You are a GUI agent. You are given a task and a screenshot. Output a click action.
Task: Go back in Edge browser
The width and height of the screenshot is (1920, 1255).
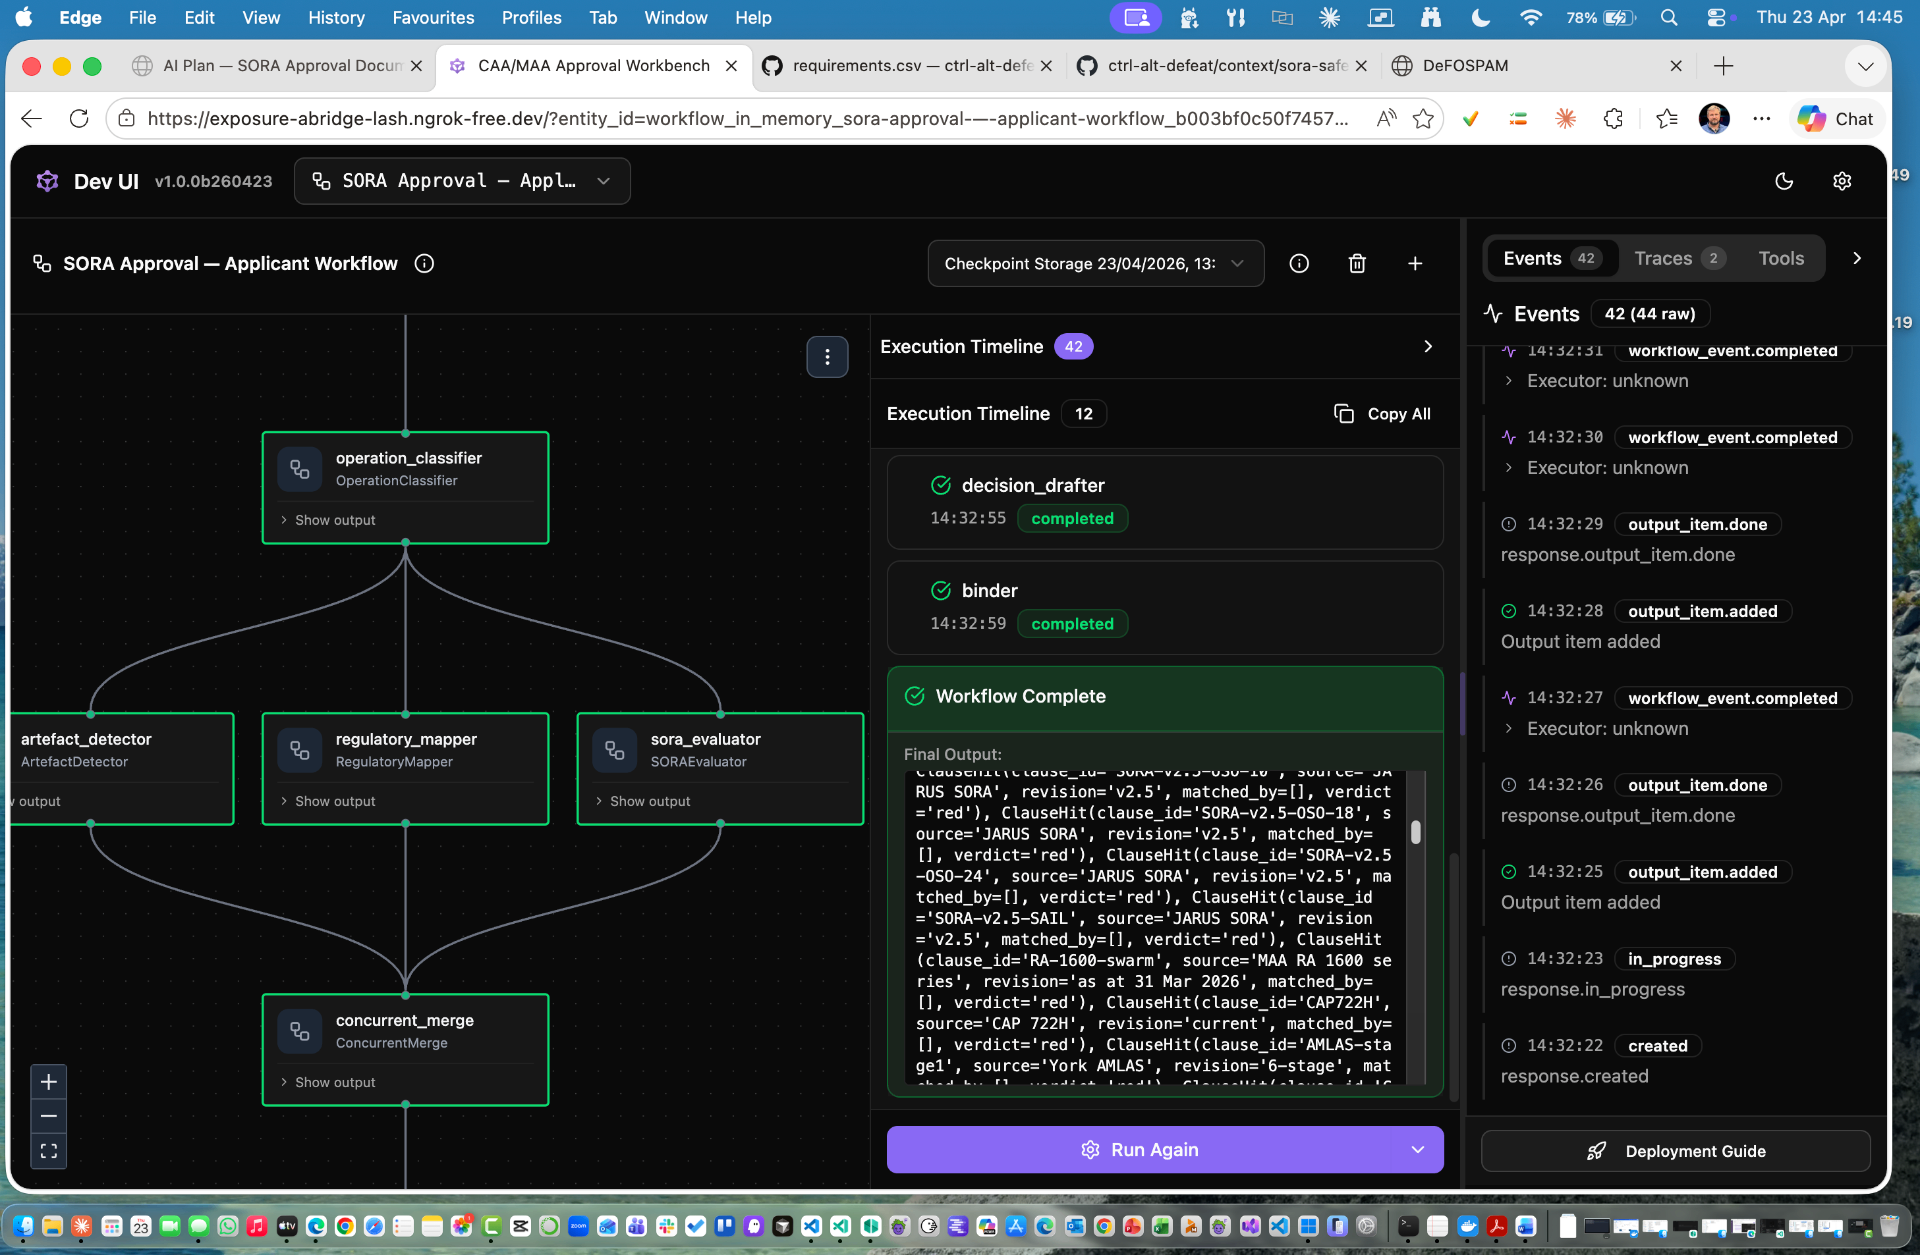click(x=32, y=118)
